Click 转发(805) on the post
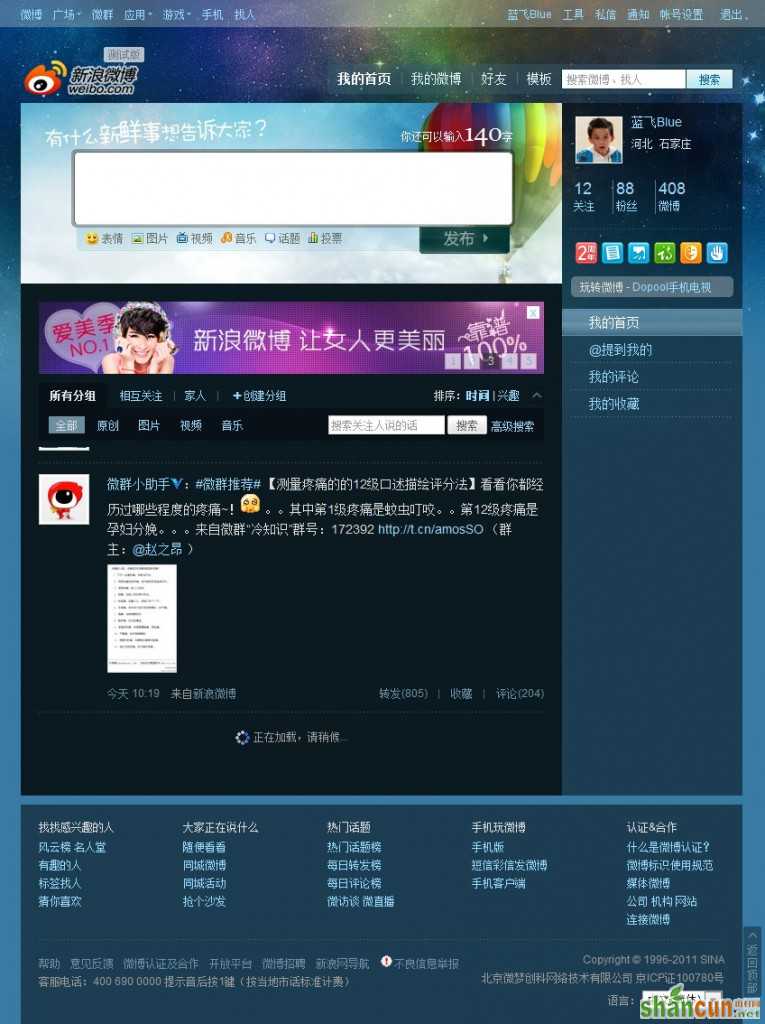This screenshot has width=765, height=1024. coord(403,694)
